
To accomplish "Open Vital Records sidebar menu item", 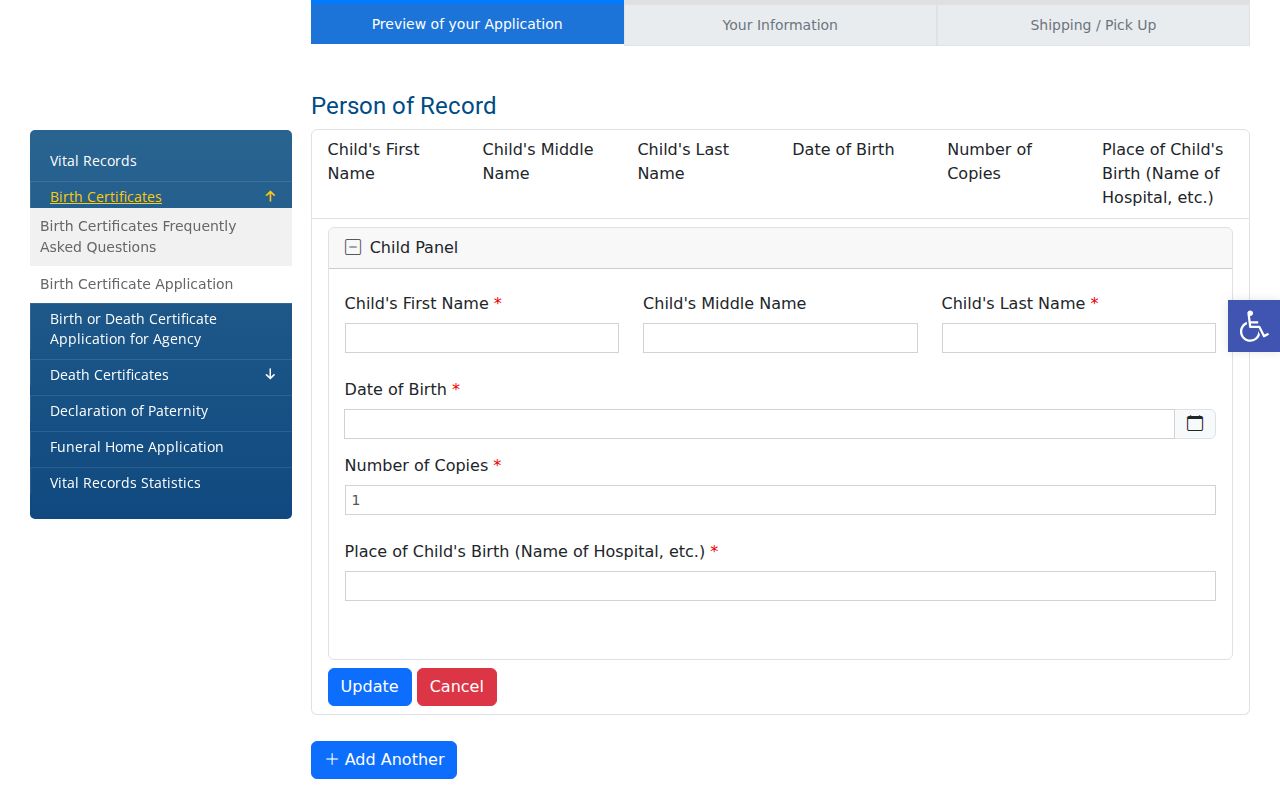I will pyautogui.click(x=93, y=161).
